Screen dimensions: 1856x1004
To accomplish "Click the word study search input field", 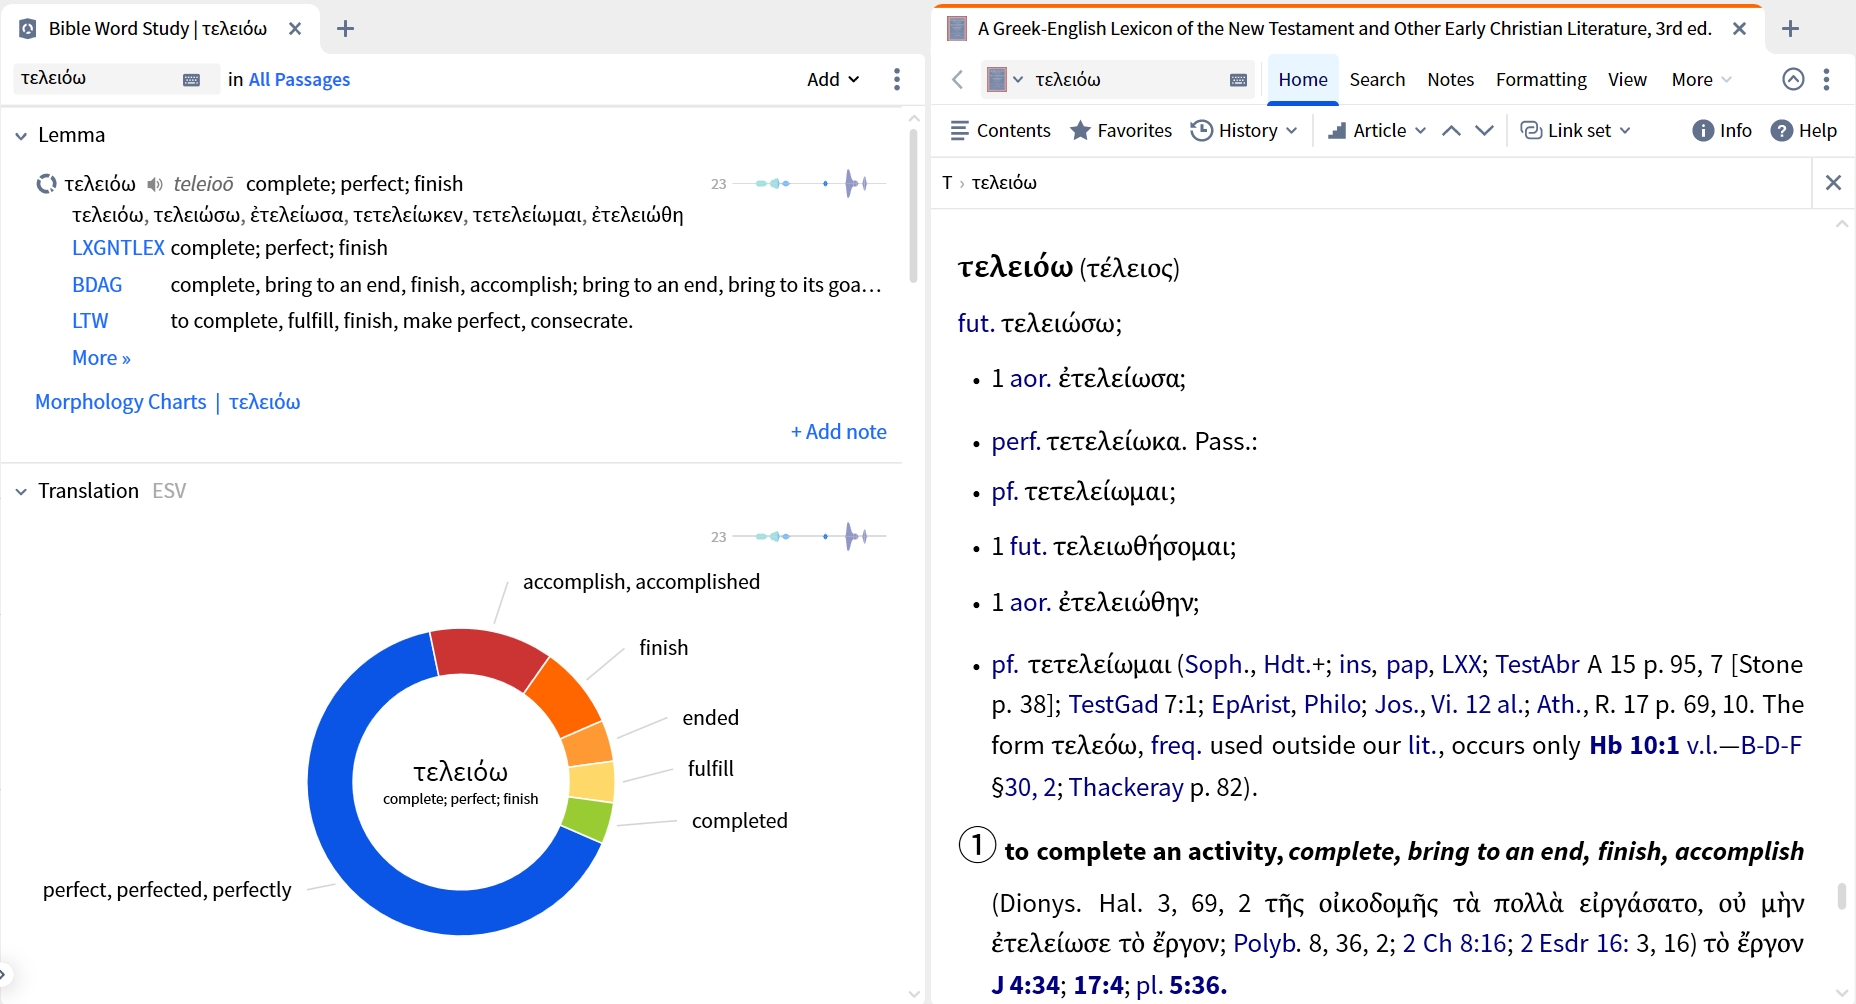I will click(98, 79).
